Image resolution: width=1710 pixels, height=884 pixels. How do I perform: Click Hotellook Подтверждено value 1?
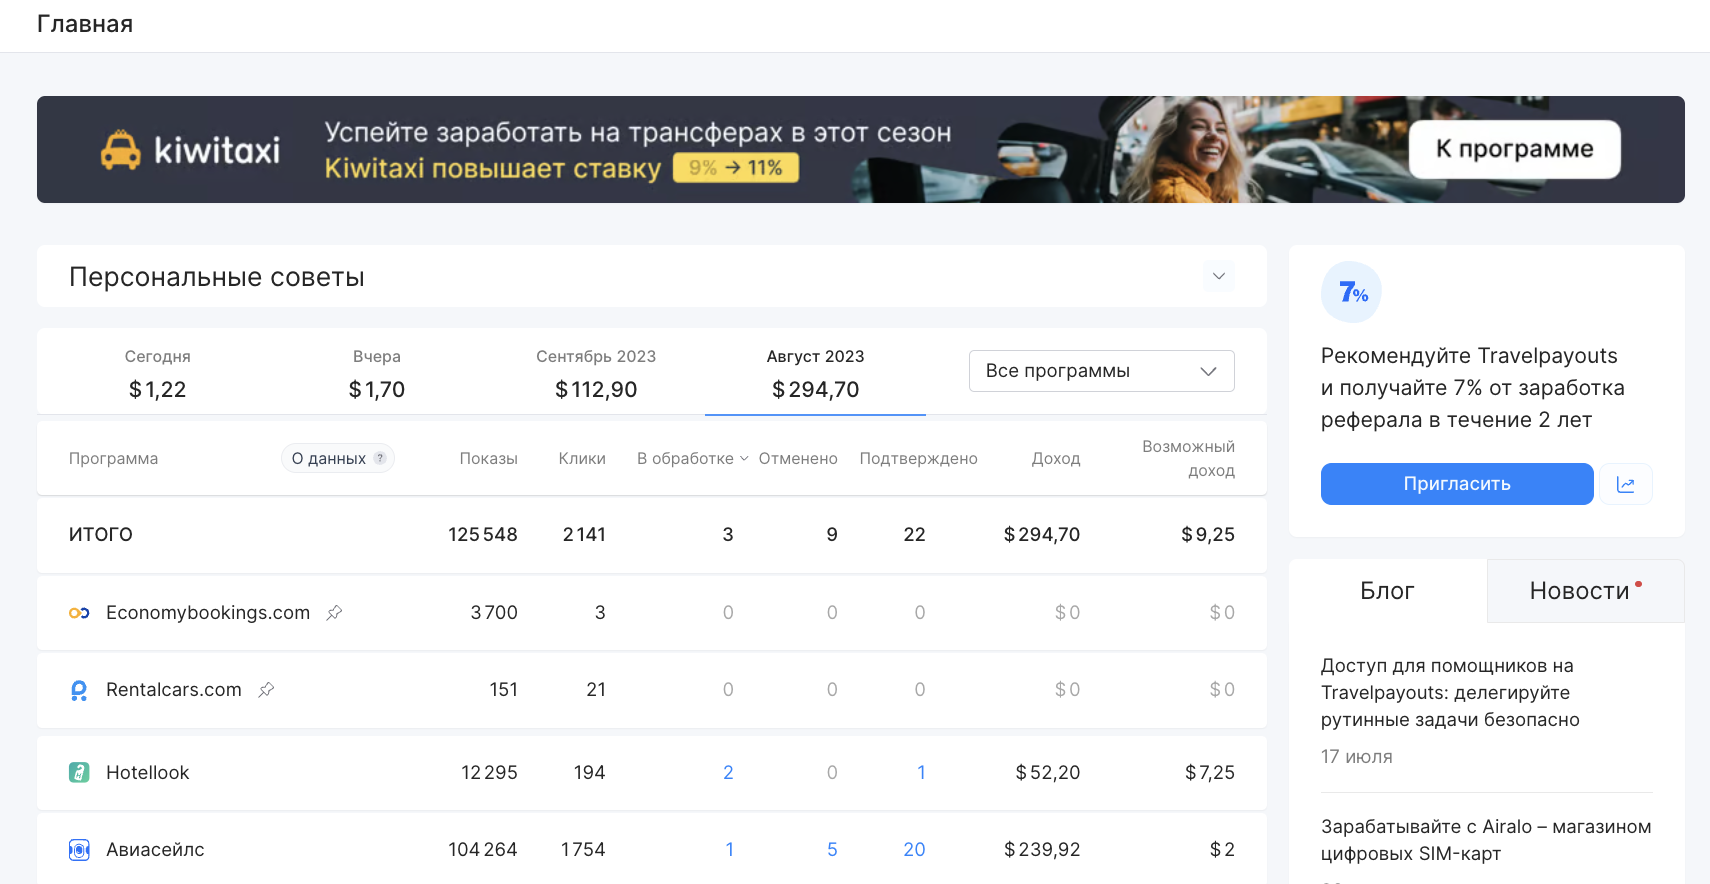[x=921, y=773]
